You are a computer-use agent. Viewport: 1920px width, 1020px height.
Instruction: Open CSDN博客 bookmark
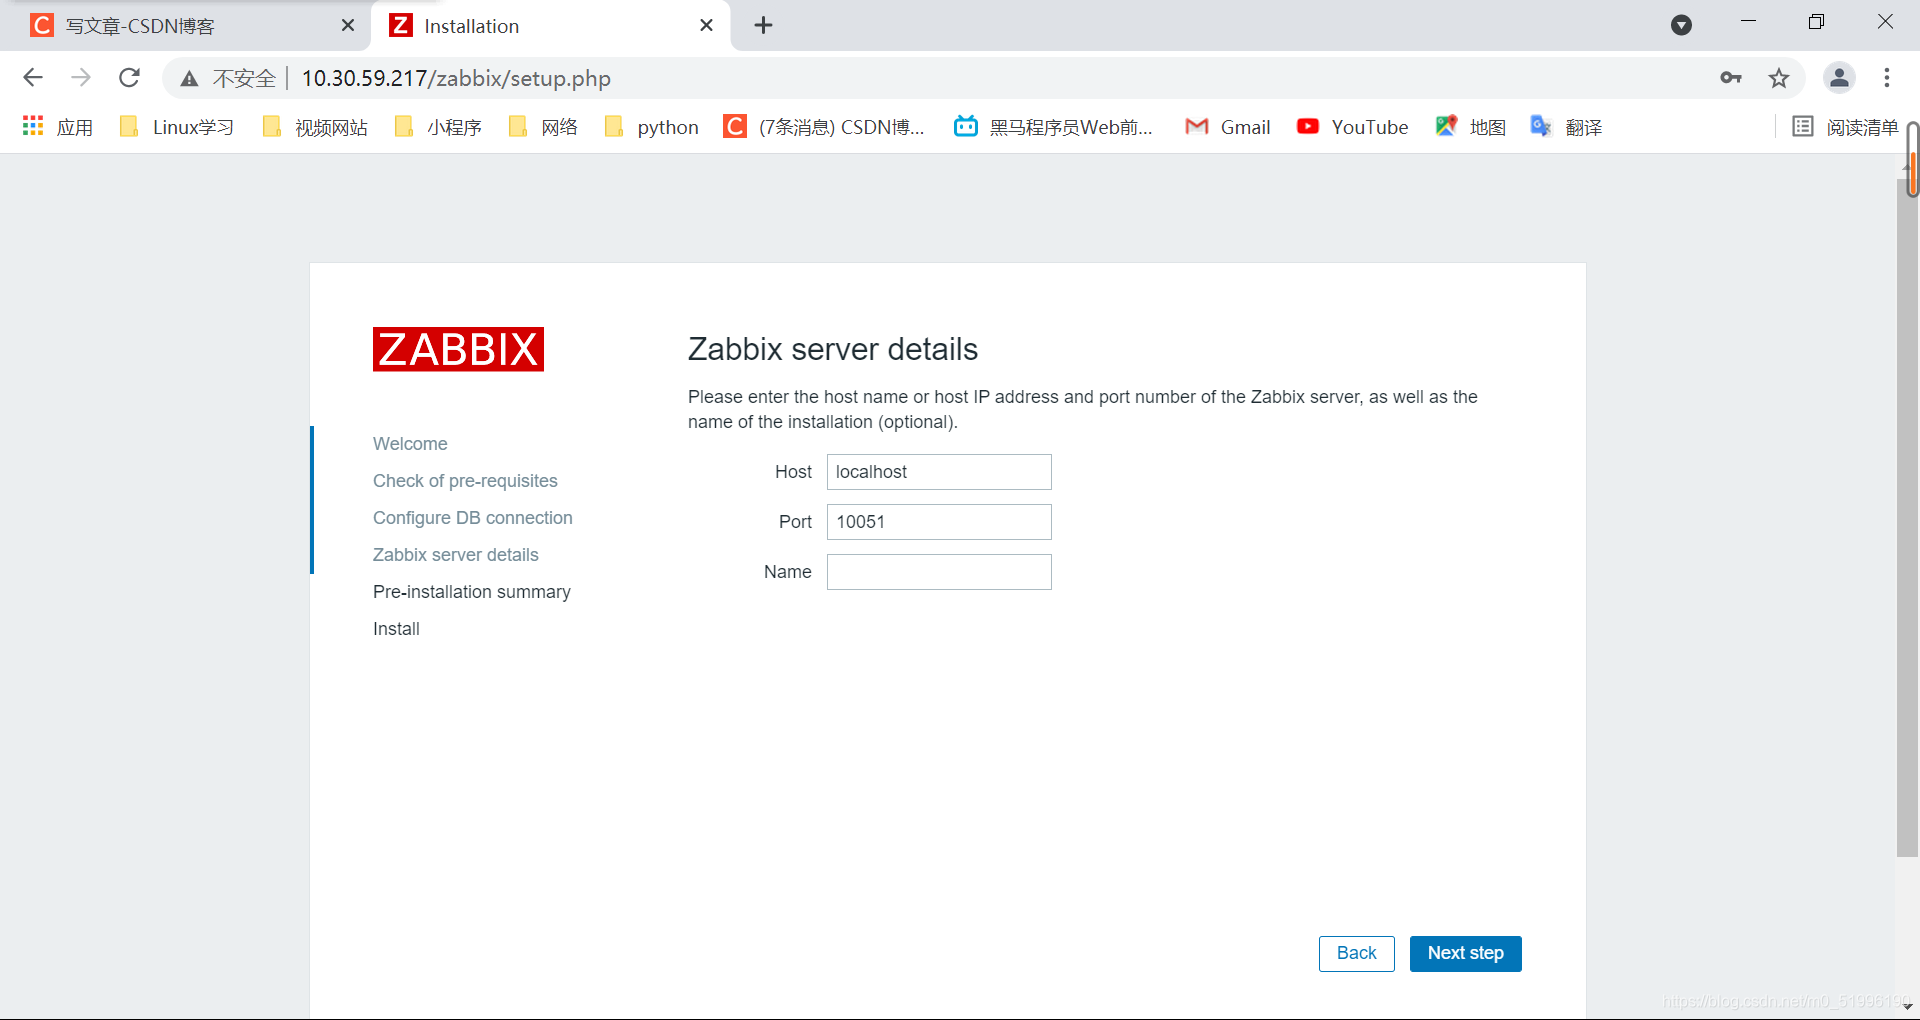(x=825, y=127)
